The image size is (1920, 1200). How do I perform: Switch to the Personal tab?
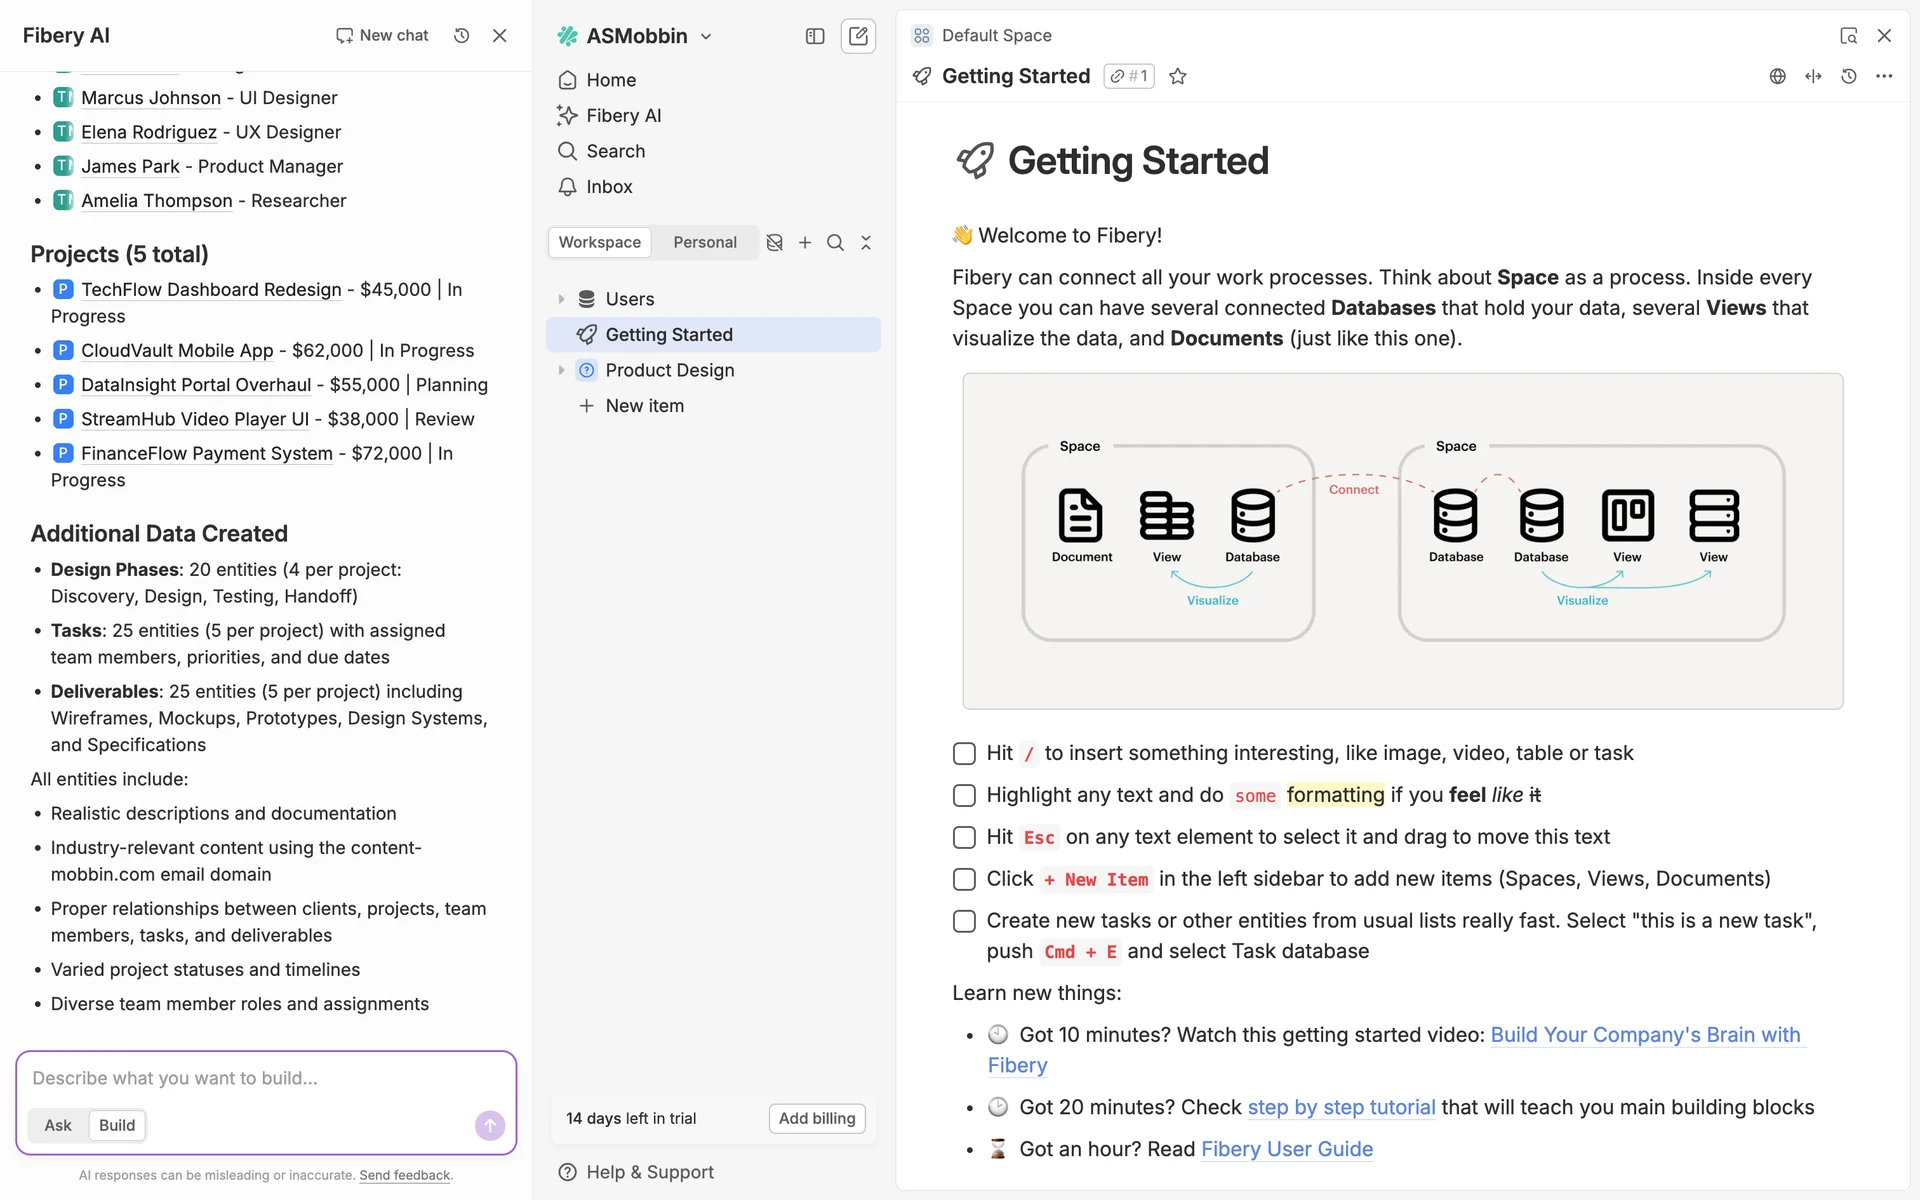[704, 243]
